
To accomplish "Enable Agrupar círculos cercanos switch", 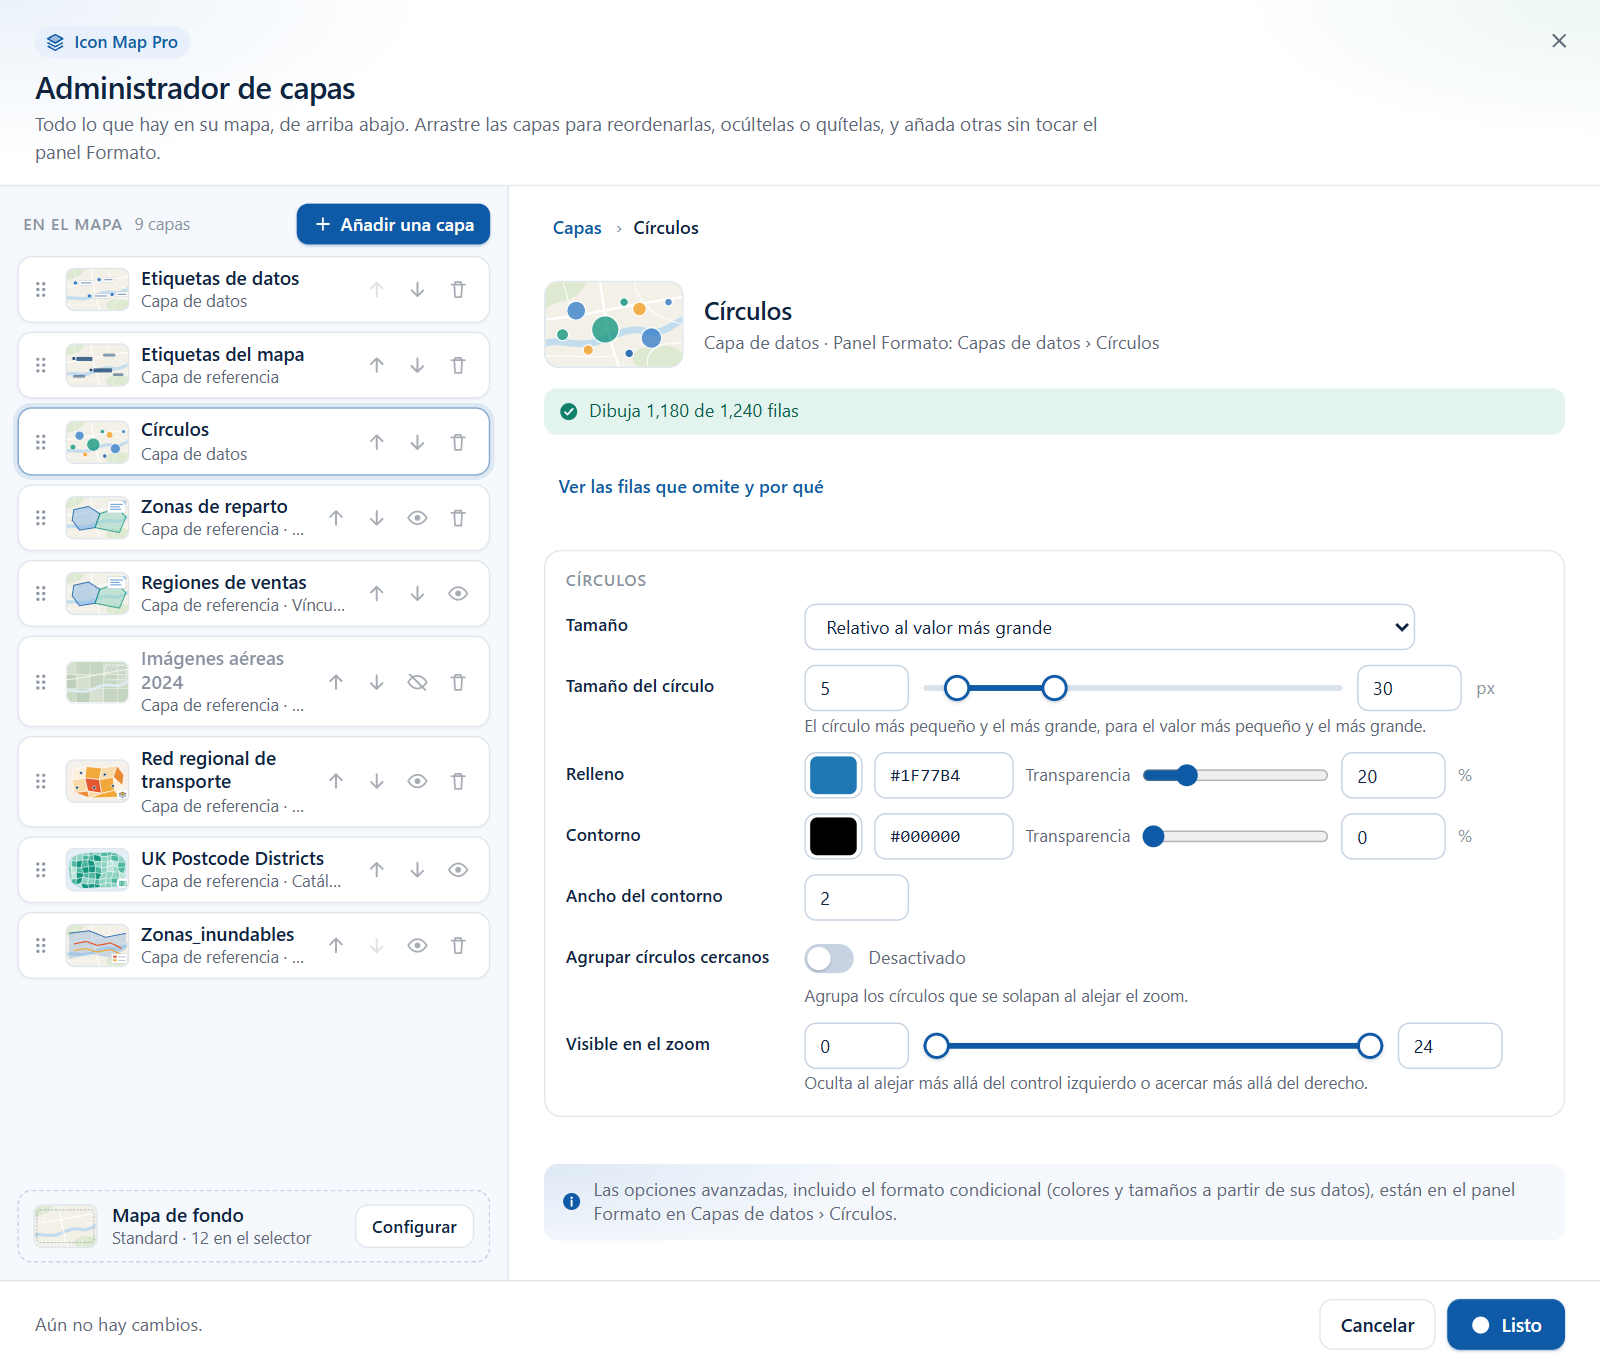I will point(829,958).
